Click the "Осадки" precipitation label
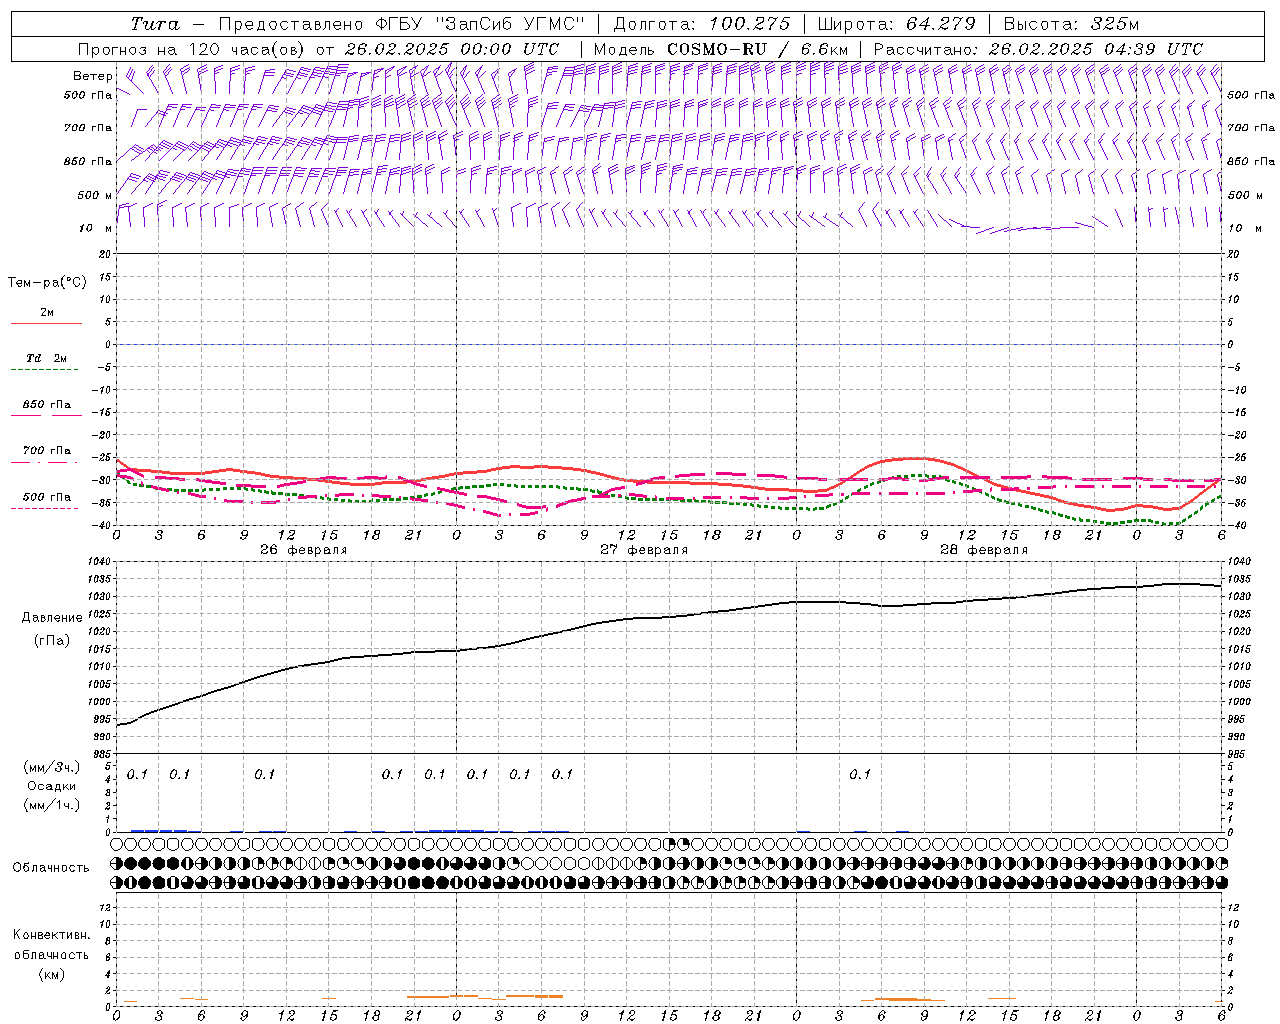Image resolution: width=1280 pixels, height=1024 pixels. (x=52, y=786)
